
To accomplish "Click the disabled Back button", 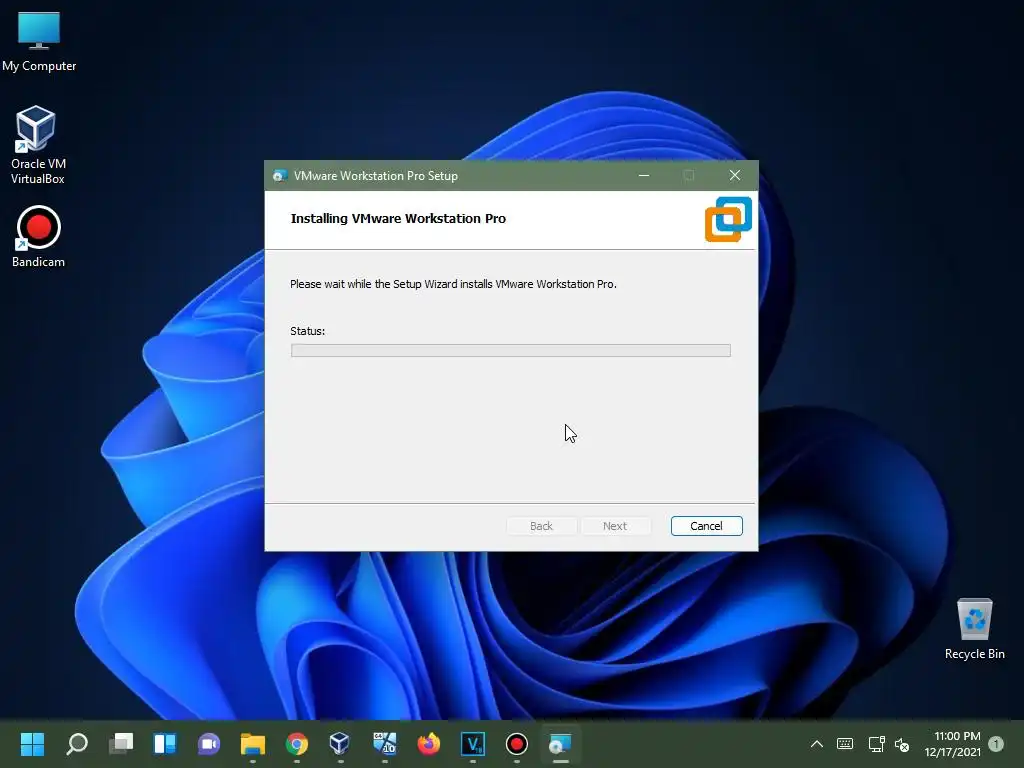I will [x=541, y=526].
